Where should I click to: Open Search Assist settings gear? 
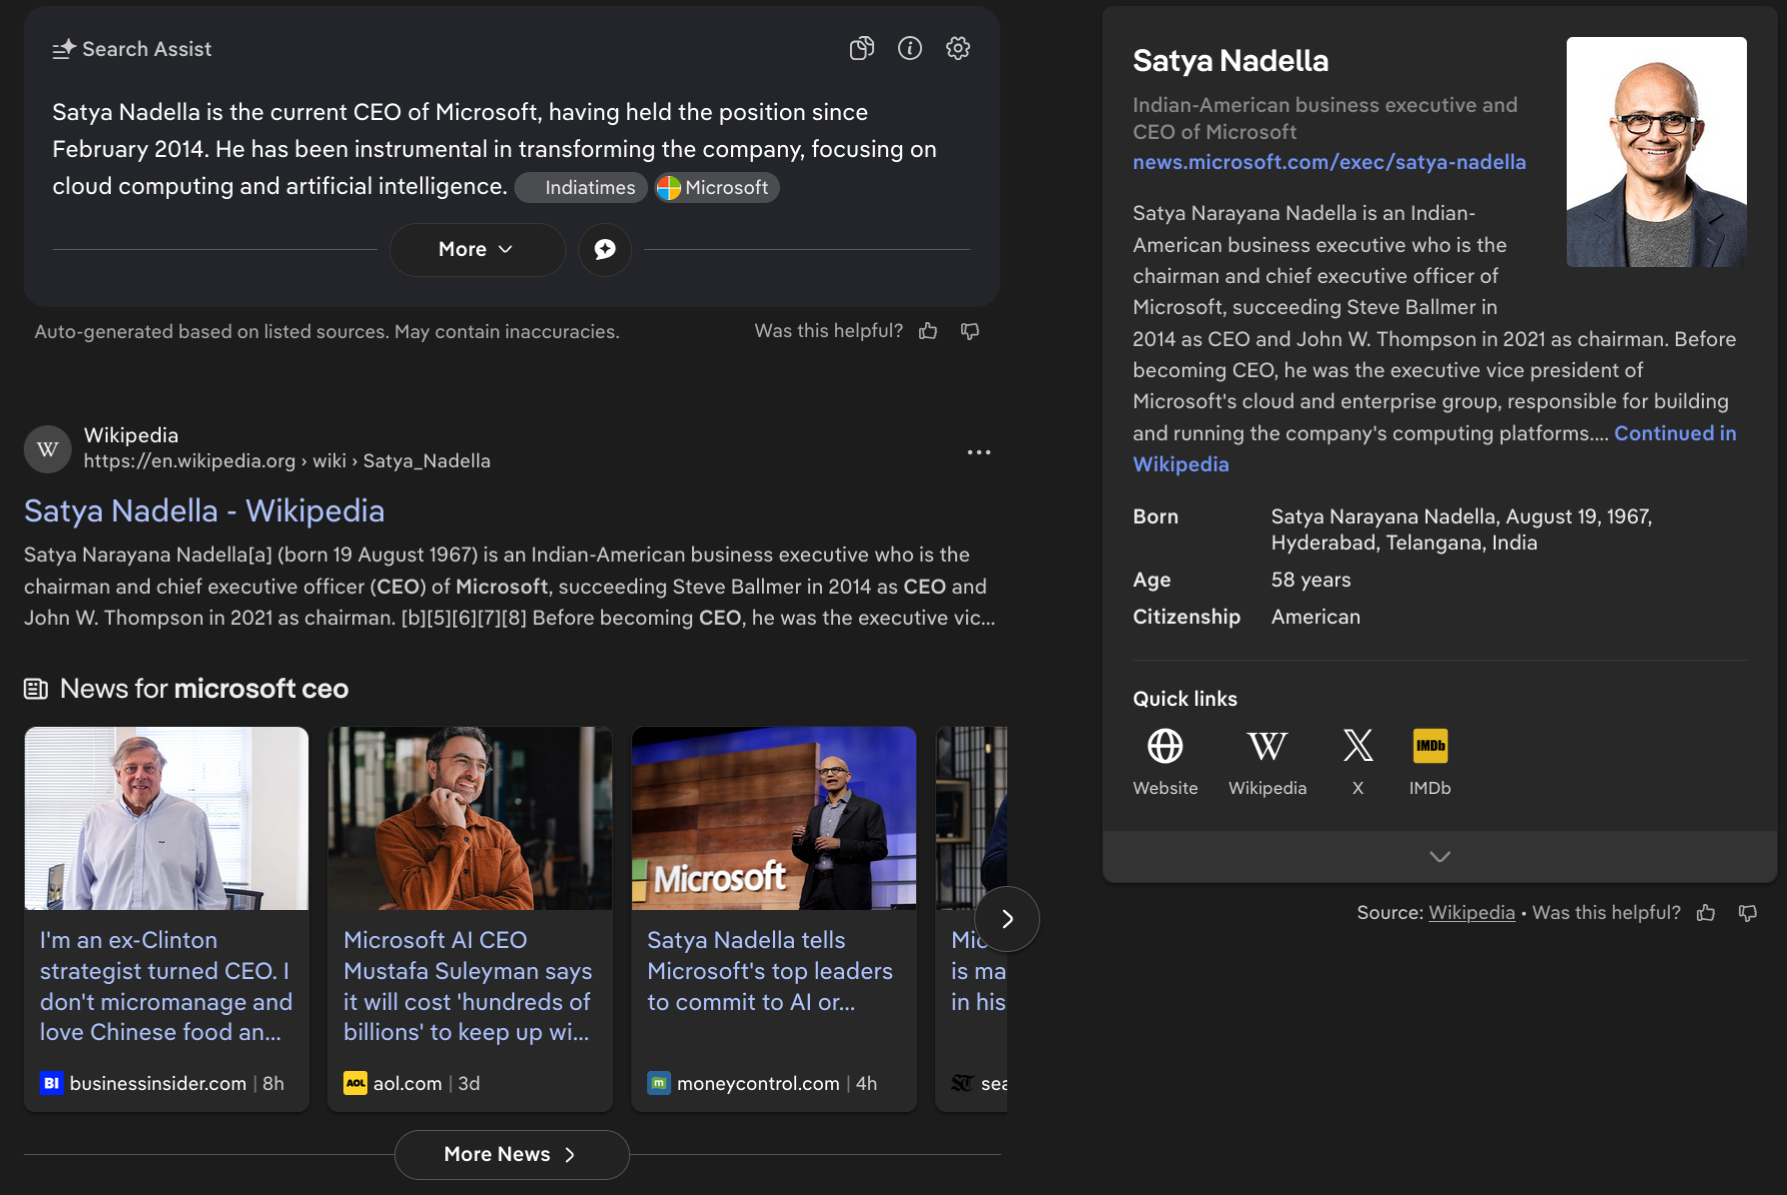[958, 48]
